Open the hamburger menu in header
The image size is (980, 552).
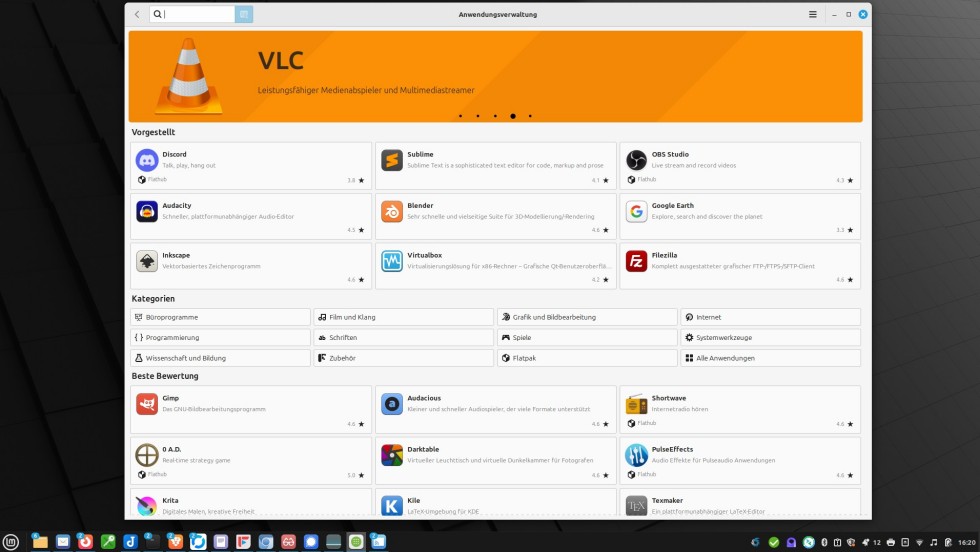[x=813, y=14]
